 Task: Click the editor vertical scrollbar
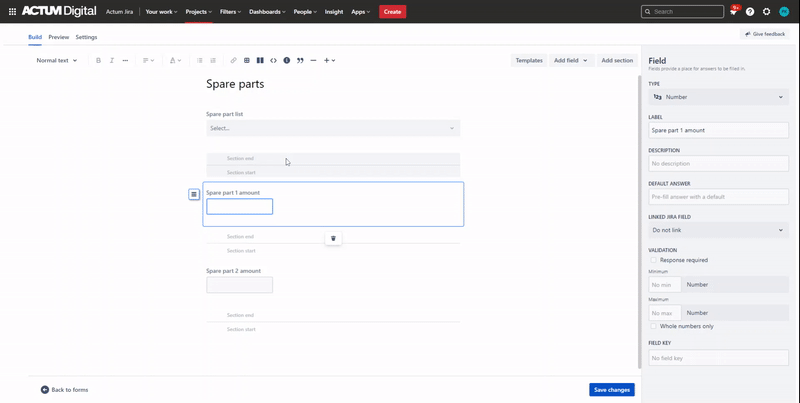click(640, 222)
